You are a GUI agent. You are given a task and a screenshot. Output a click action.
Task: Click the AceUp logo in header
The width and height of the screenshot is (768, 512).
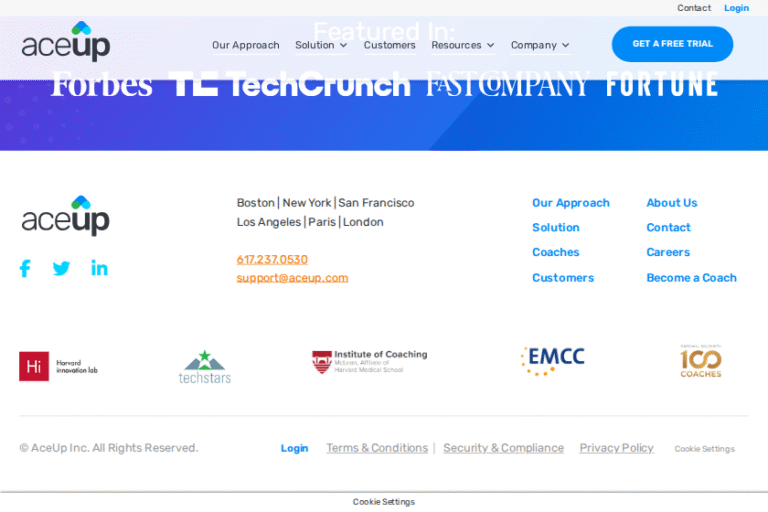[x=66, y=42]
